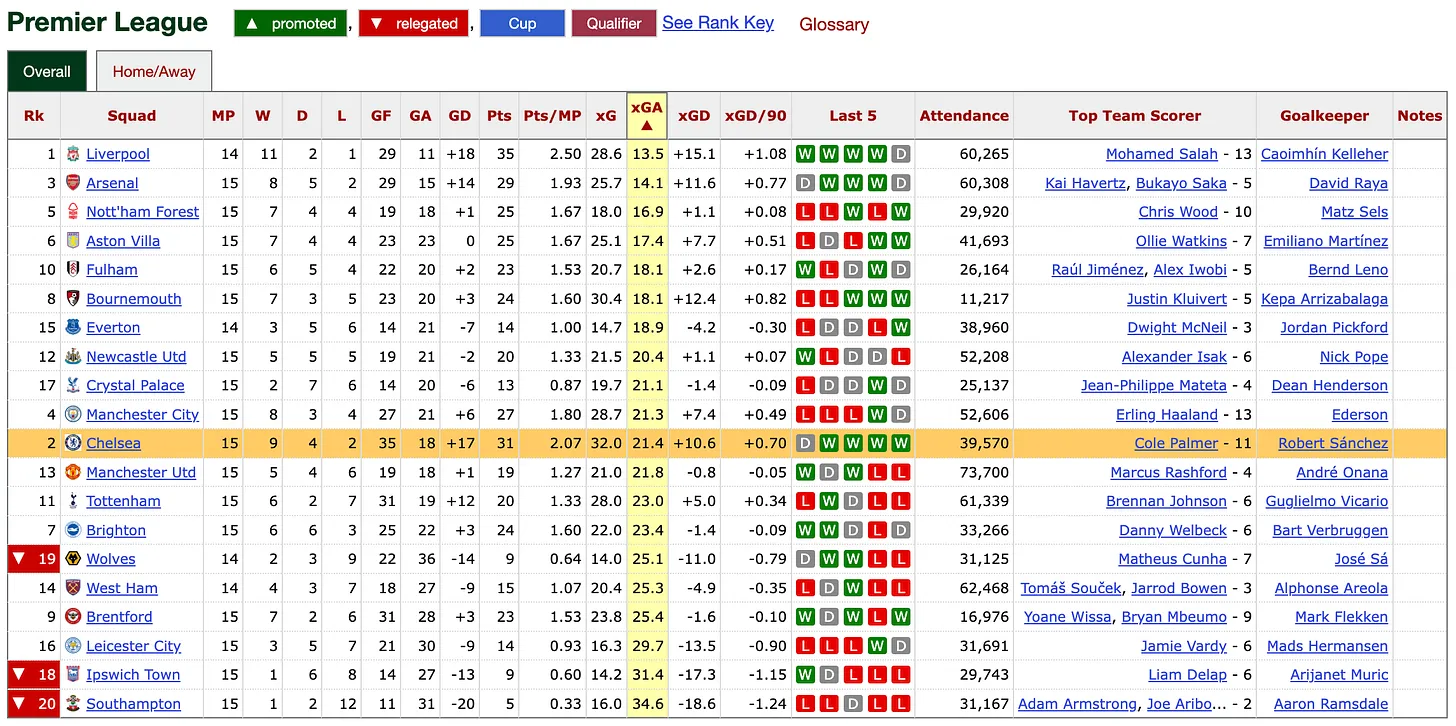Sort table by GD column header
This screenshot has height=726, width=1456.
pos(460,116)
